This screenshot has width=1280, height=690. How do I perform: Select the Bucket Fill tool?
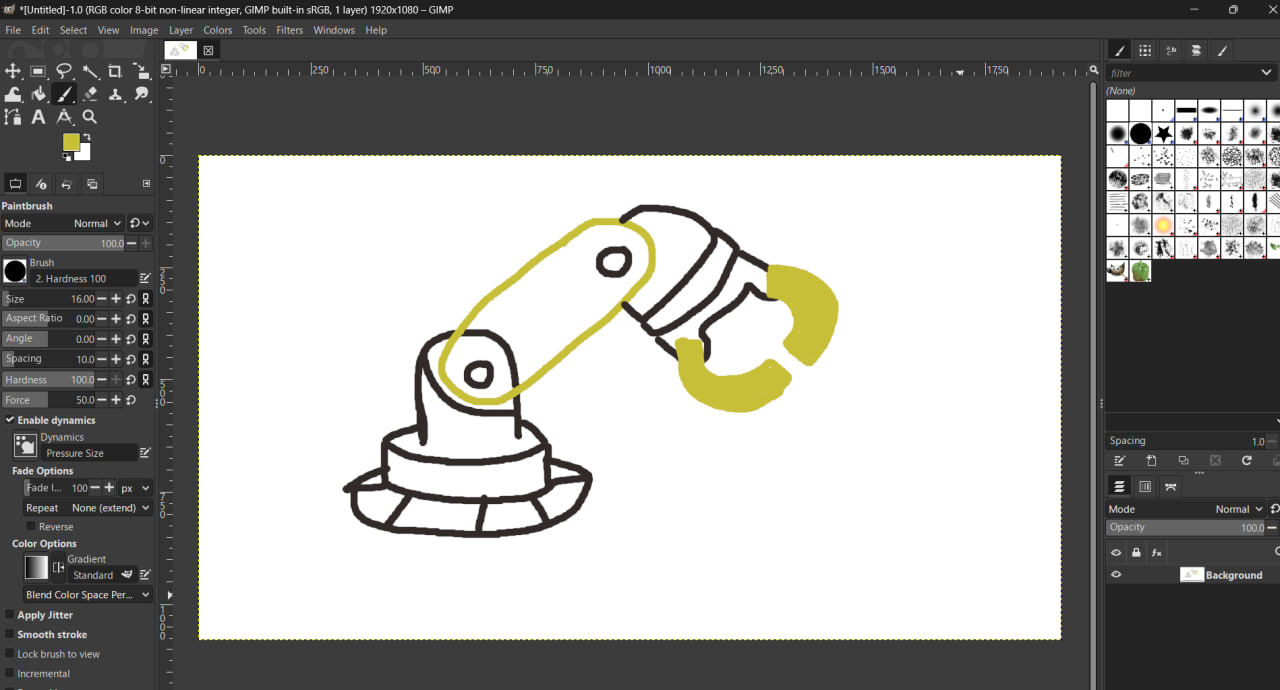[38, 94]
